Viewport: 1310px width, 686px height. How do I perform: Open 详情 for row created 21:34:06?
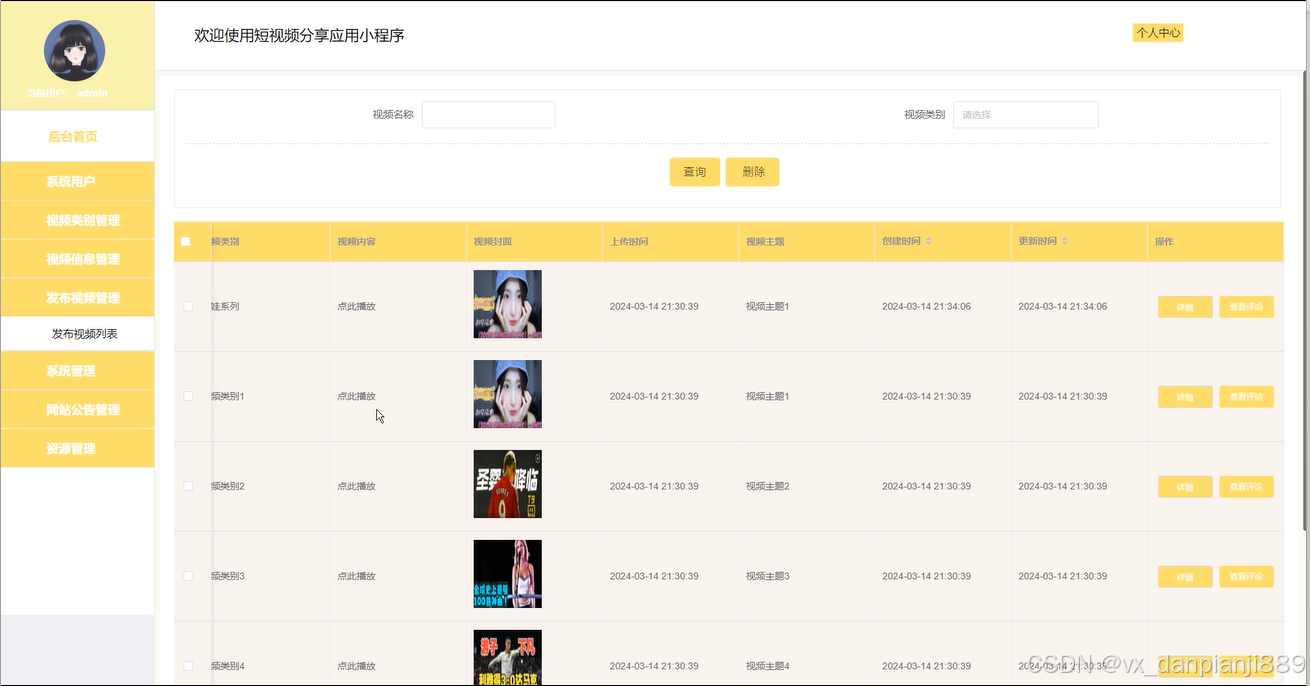coord(1185,307)
